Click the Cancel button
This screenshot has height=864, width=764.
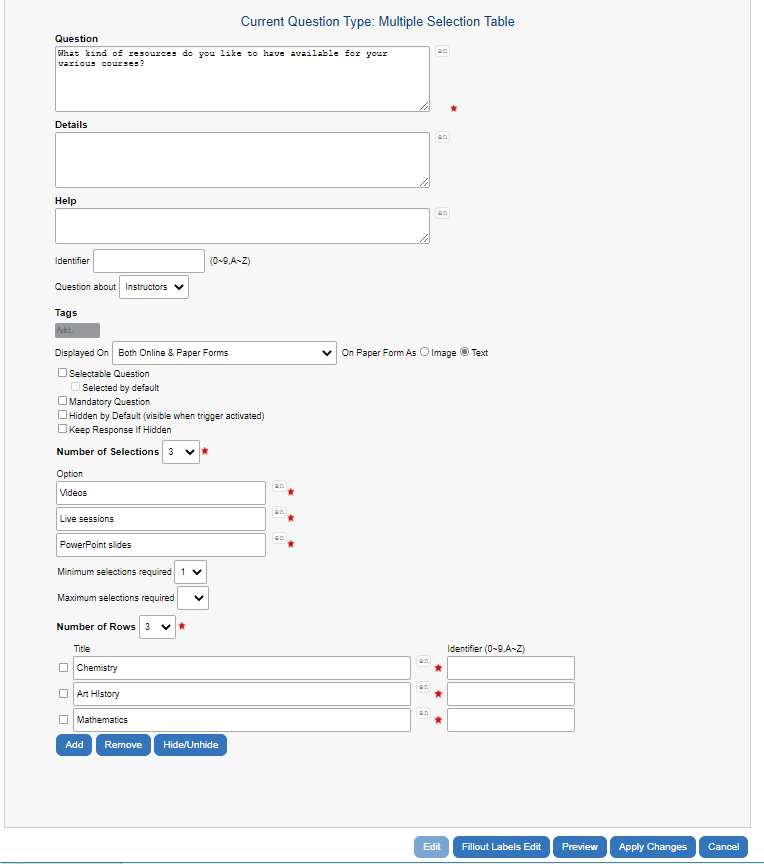pos(723,847)
